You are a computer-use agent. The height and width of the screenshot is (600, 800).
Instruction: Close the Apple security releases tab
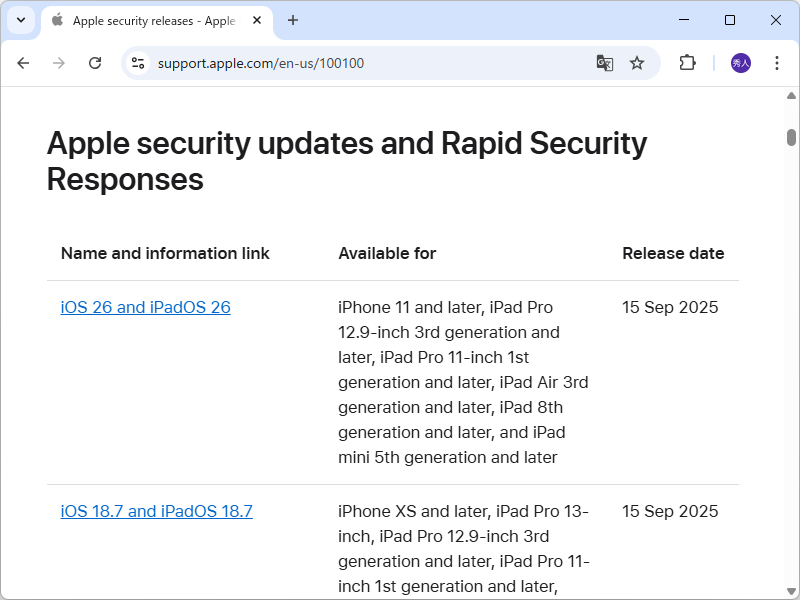pos(255,20)
